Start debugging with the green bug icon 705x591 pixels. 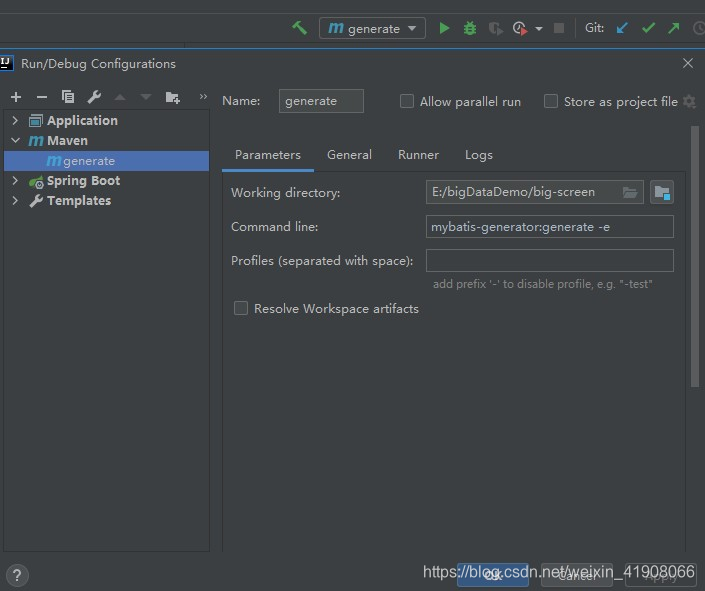(x=470, y=28)
